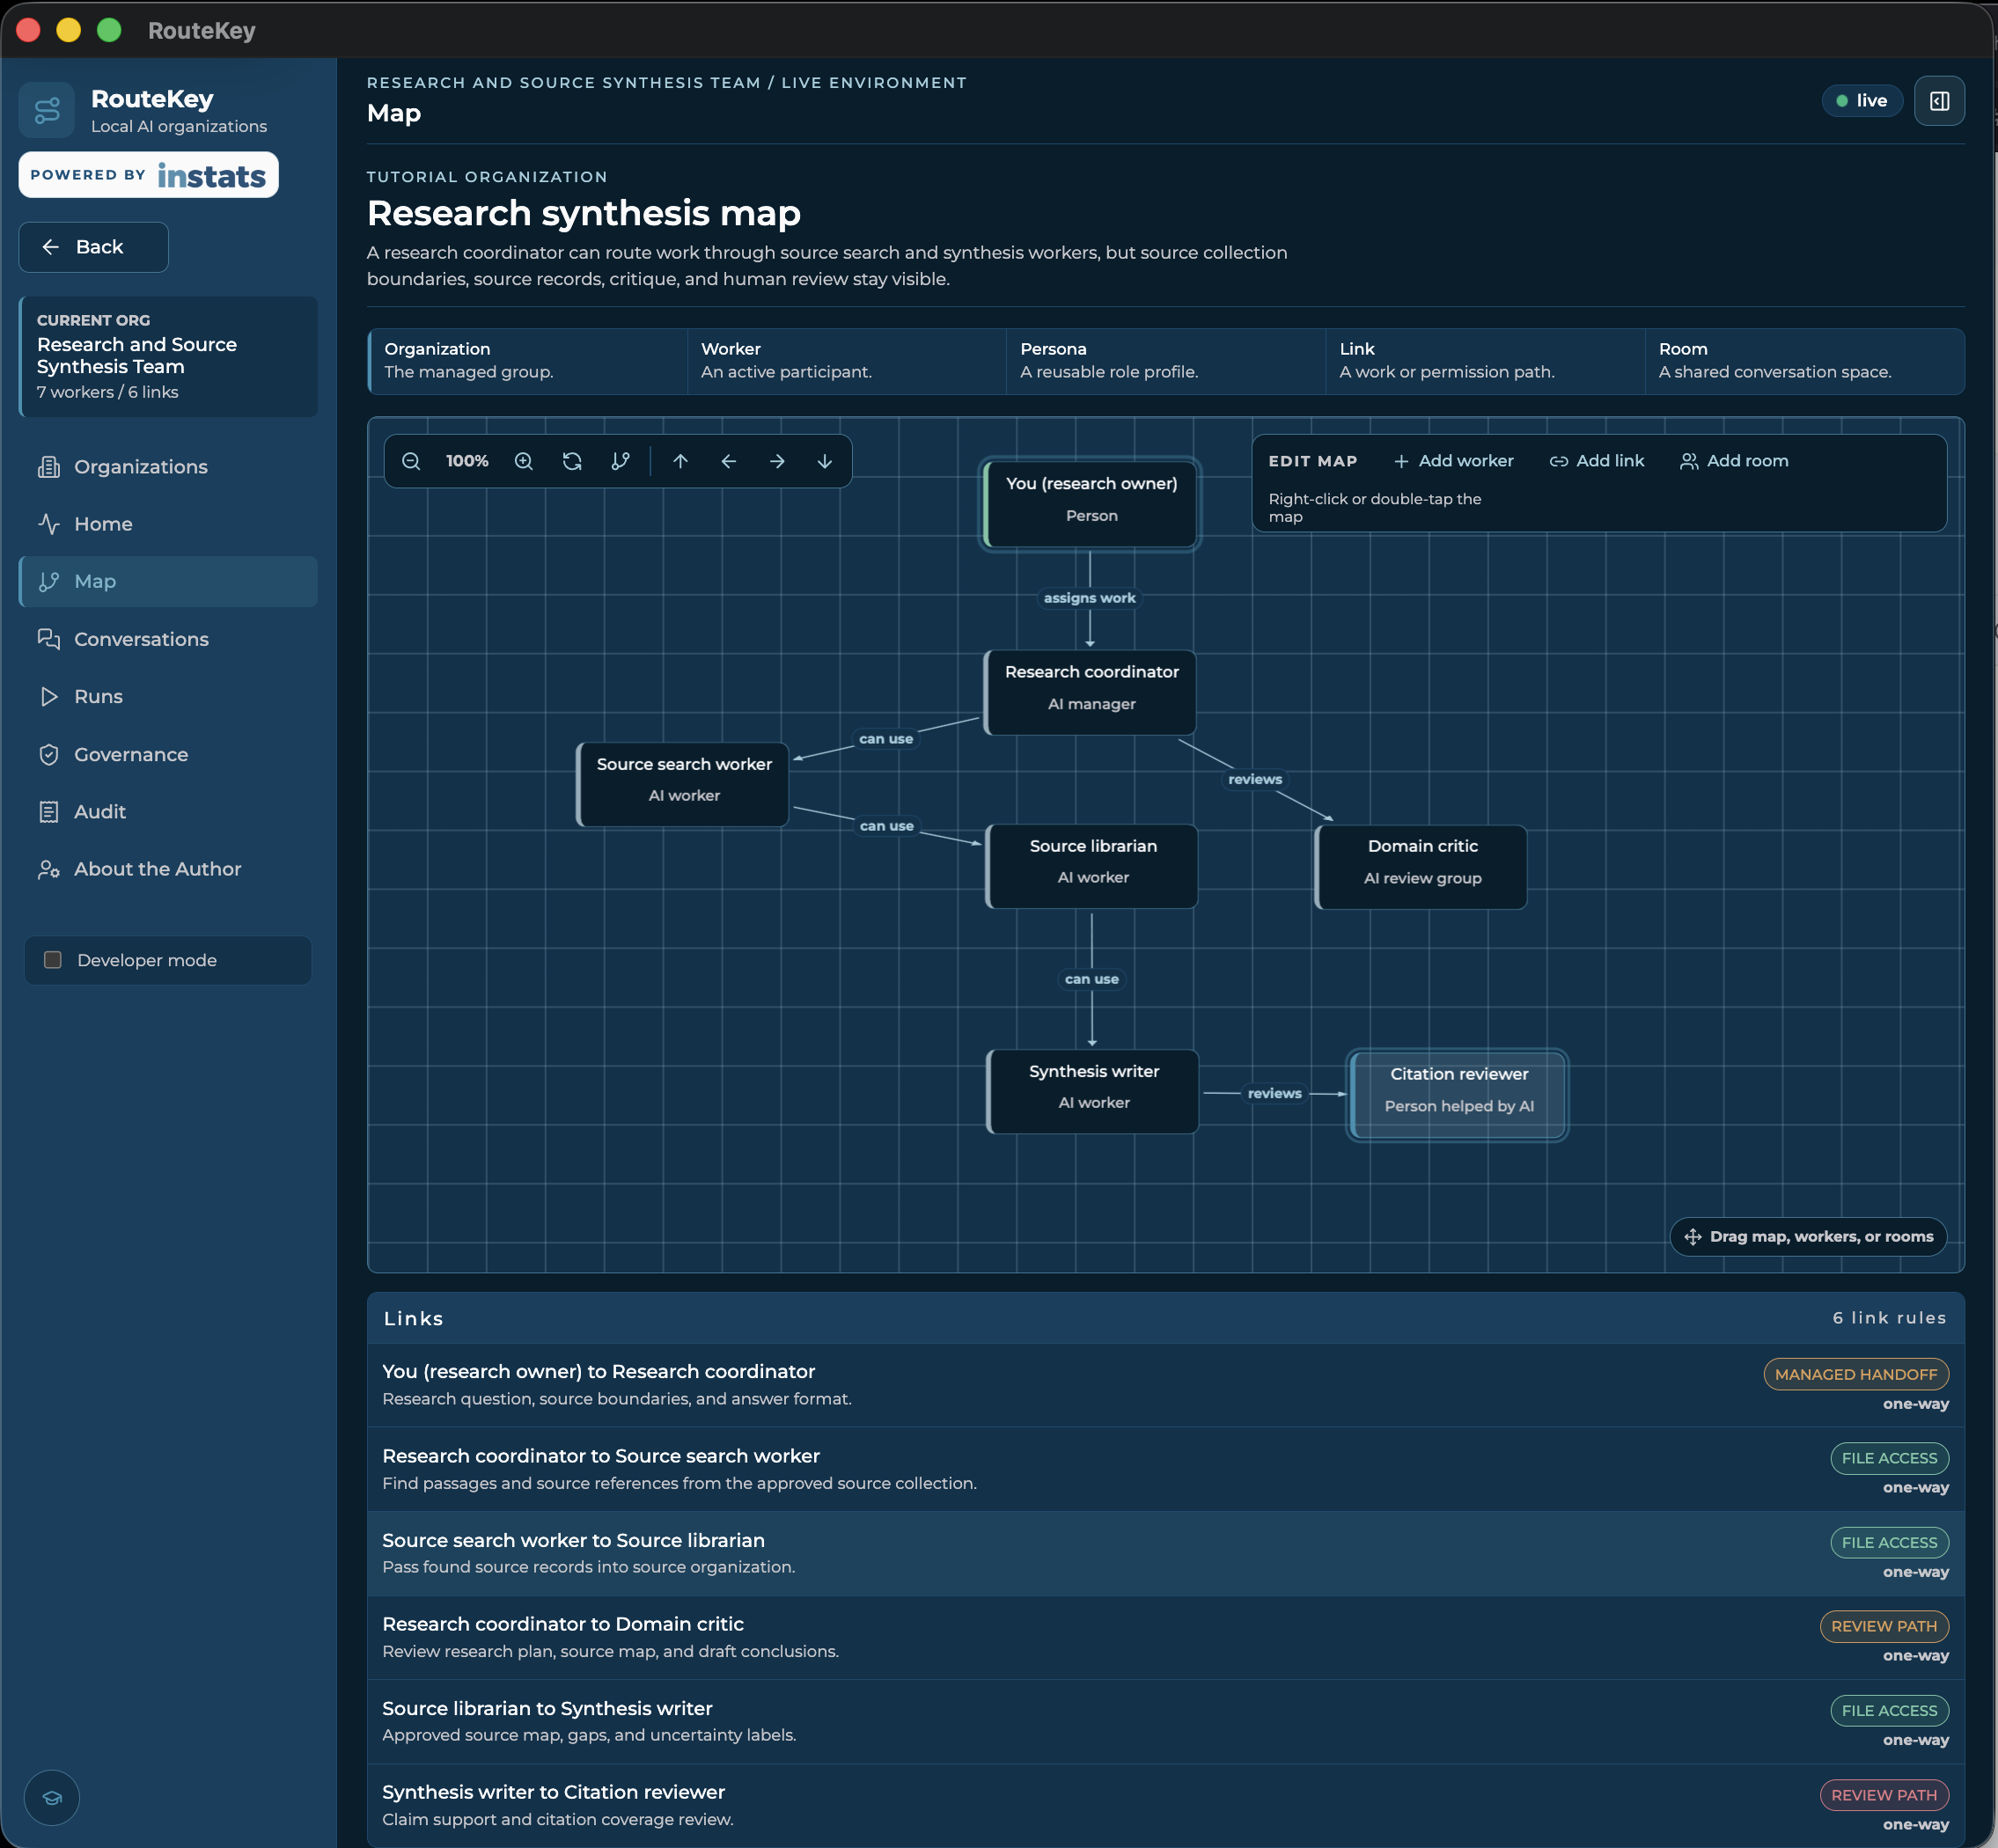Go to Home in the sidebar
The width and height of the screenshot is (1998, 1848).
(168, 524)
